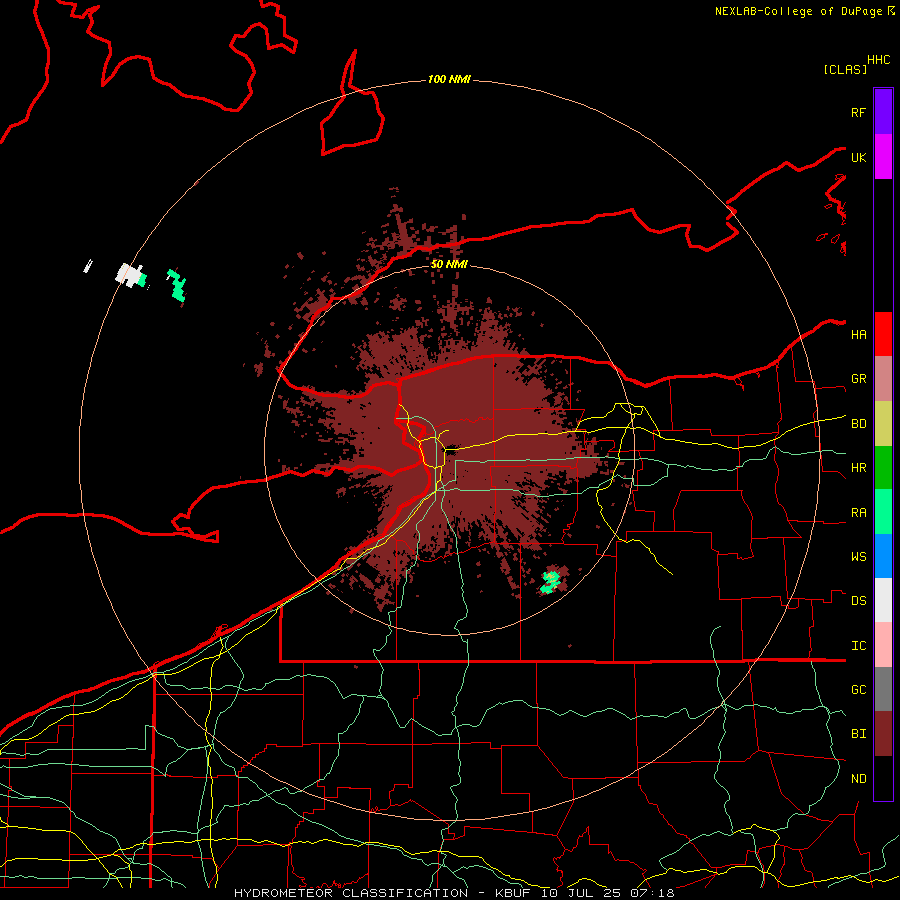The width and height of the screenshot is (900, 900).
Task: Click the GR legend label
Action: (x=858, y=379)
